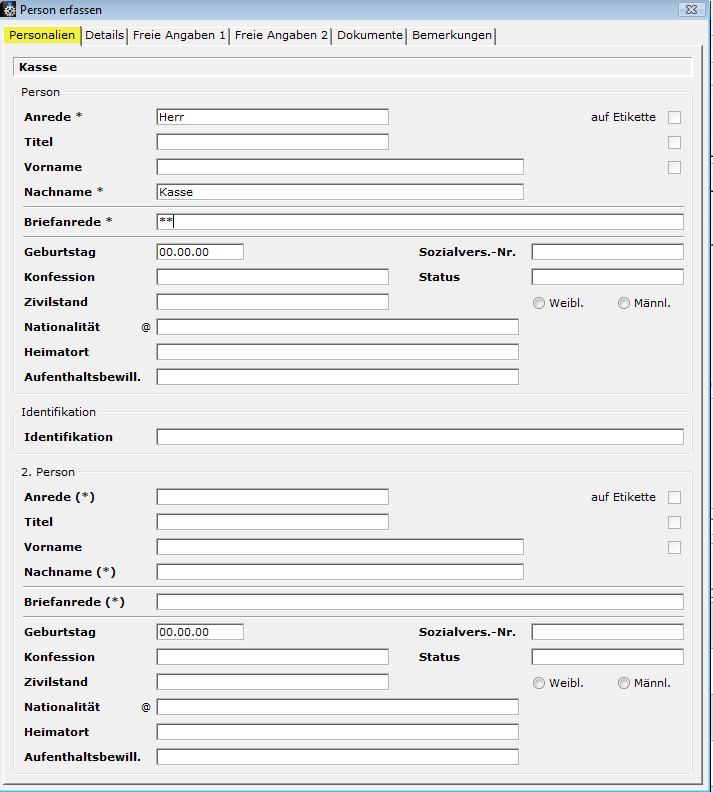Choose Männl. radio button in 2. Person section

pyautogui.click(x=624, y=683)
